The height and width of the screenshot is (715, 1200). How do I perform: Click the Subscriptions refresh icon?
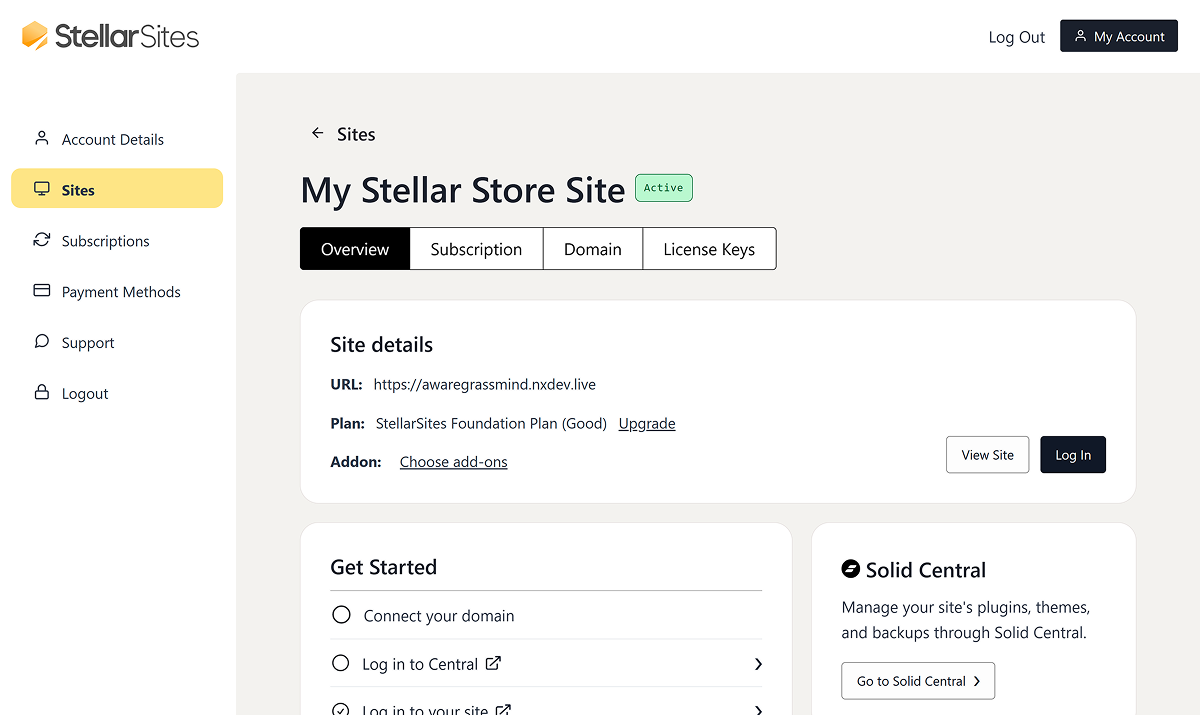click(x=41, y=240)
